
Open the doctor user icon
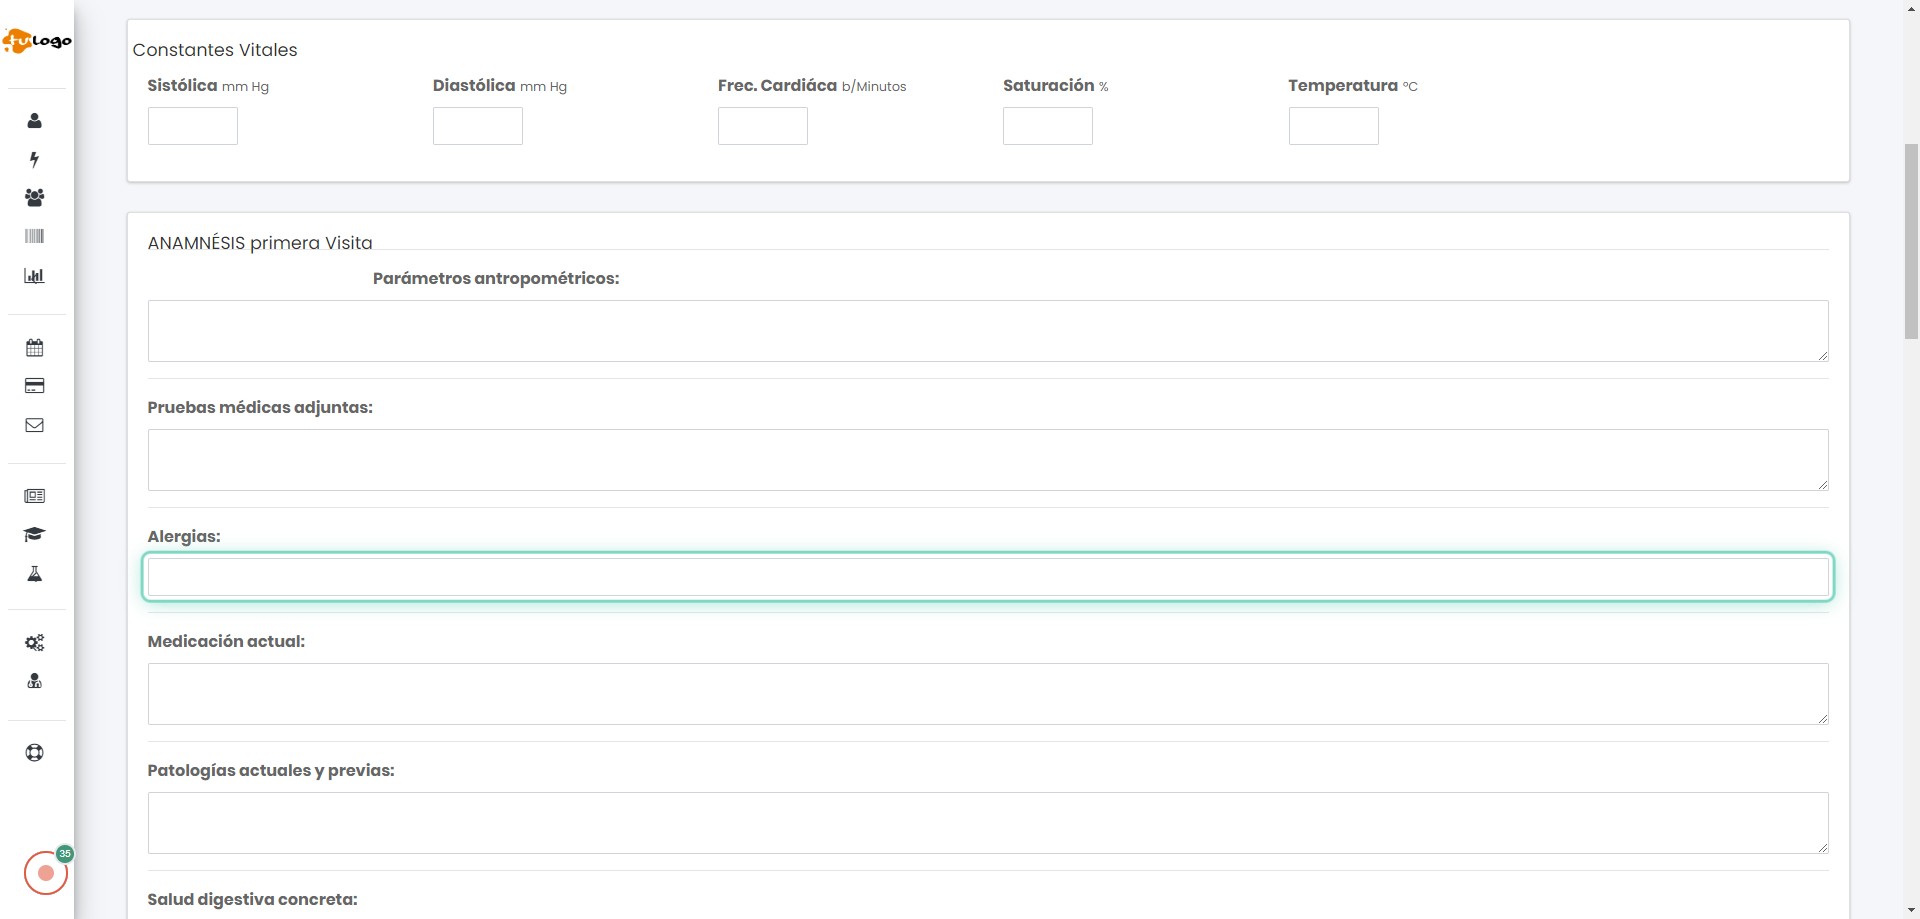coord(35,682)
